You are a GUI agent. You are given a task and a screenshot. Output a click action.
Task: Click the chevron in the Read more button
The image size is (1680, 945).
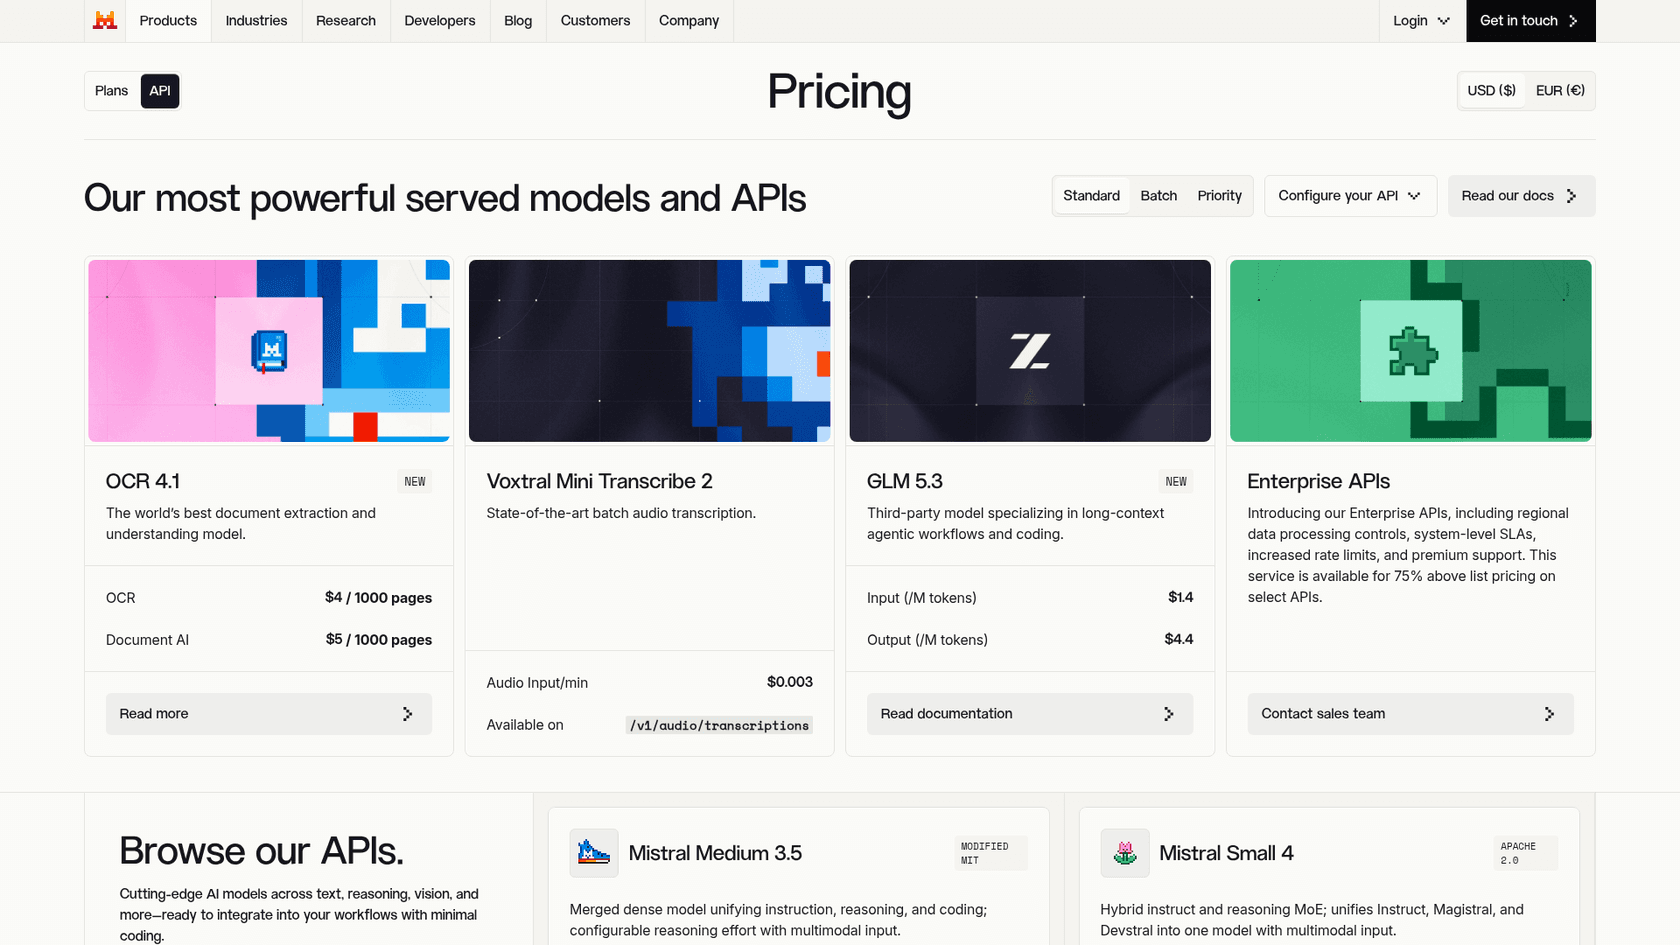tap(407, 714)
